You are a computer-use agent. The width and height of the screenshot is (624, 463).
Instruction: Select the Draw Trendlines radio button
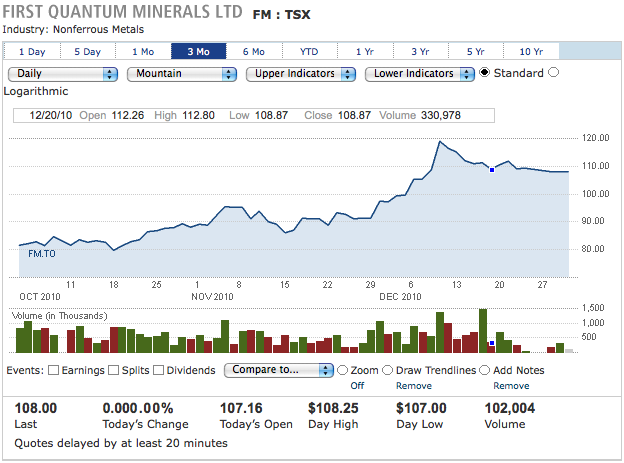click(x=388, y=370)
